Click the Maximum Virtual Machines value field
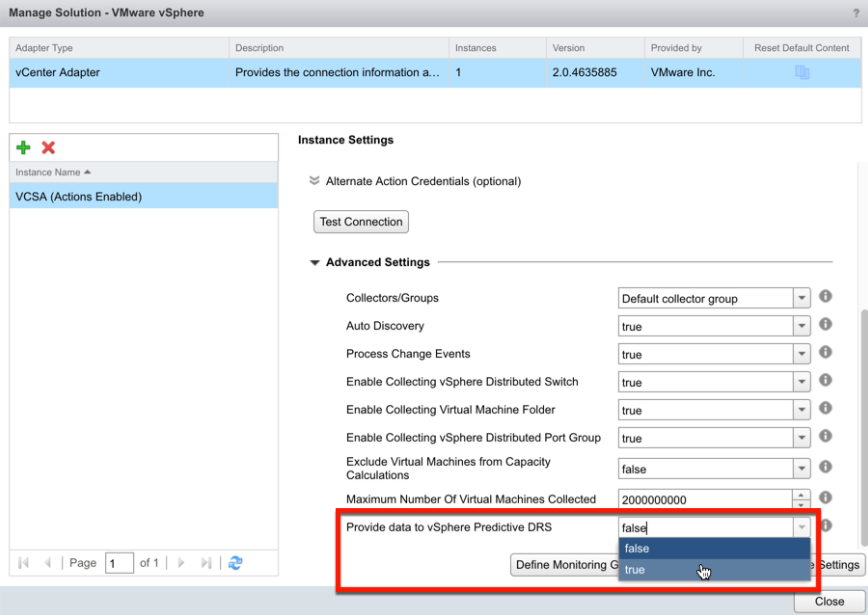 tap(706, 499)
